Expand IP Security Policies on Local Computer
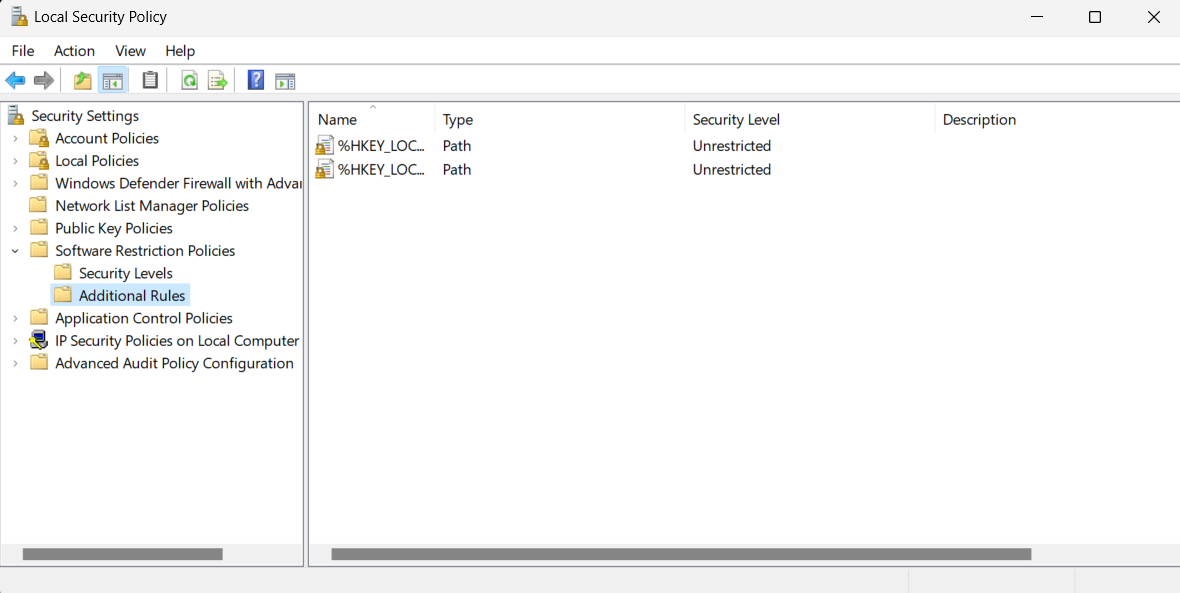Screen dimensions: 1180x593 (x=14, y=340)
